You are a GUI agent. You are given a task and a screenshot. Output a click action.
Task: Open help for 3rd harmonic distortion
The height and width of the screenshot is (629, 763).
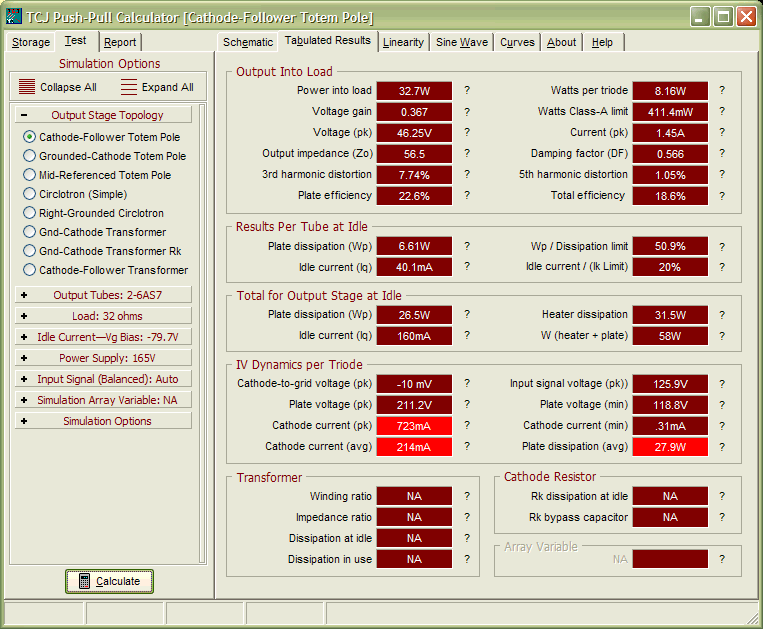coord(466,175)
